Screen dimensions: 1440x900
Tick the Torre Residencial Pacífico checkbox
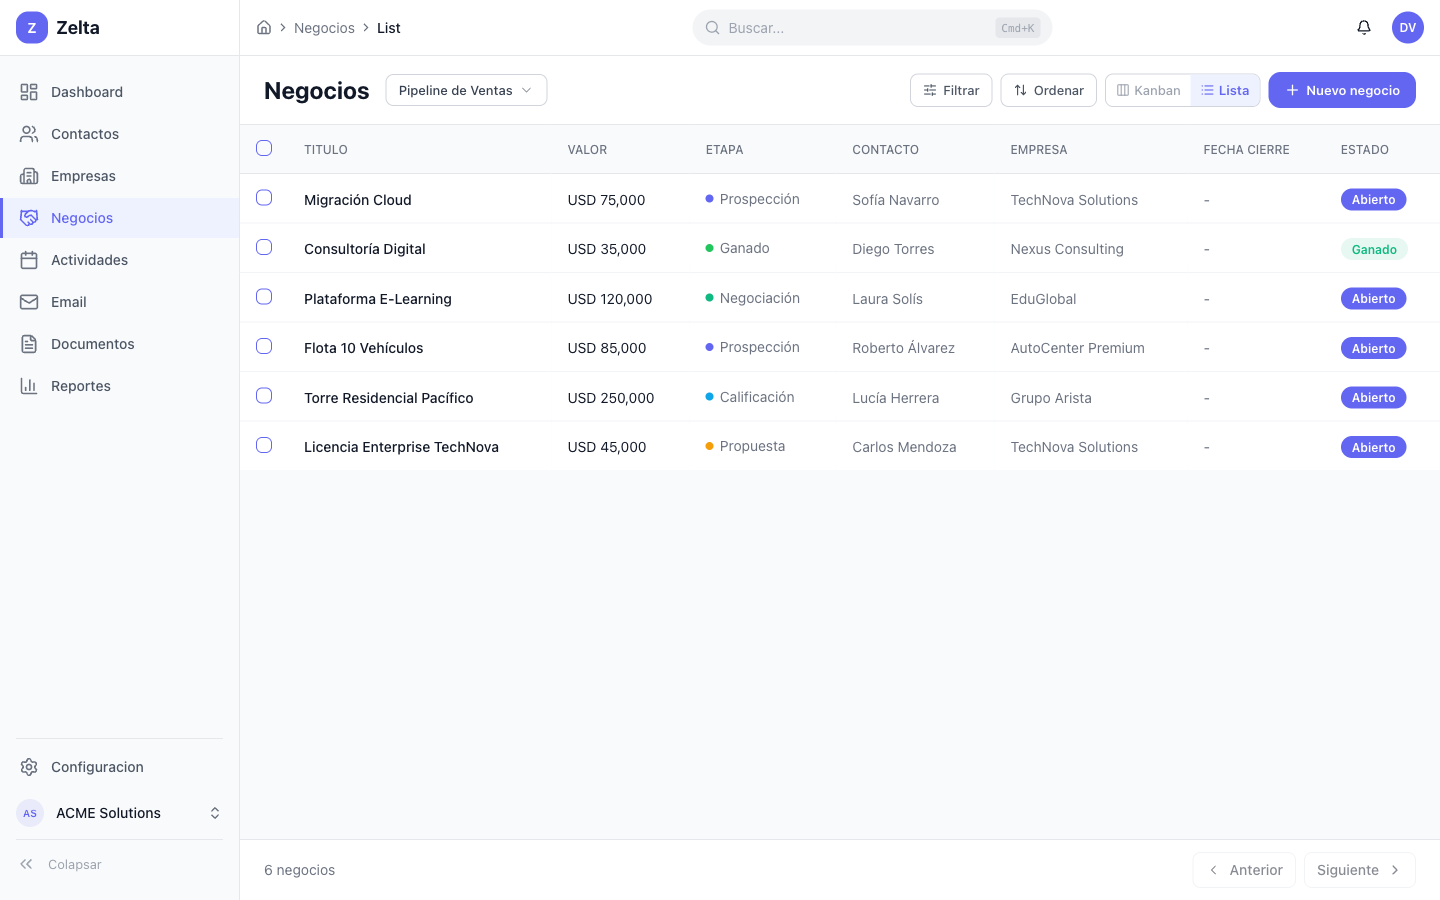point(264,396)
